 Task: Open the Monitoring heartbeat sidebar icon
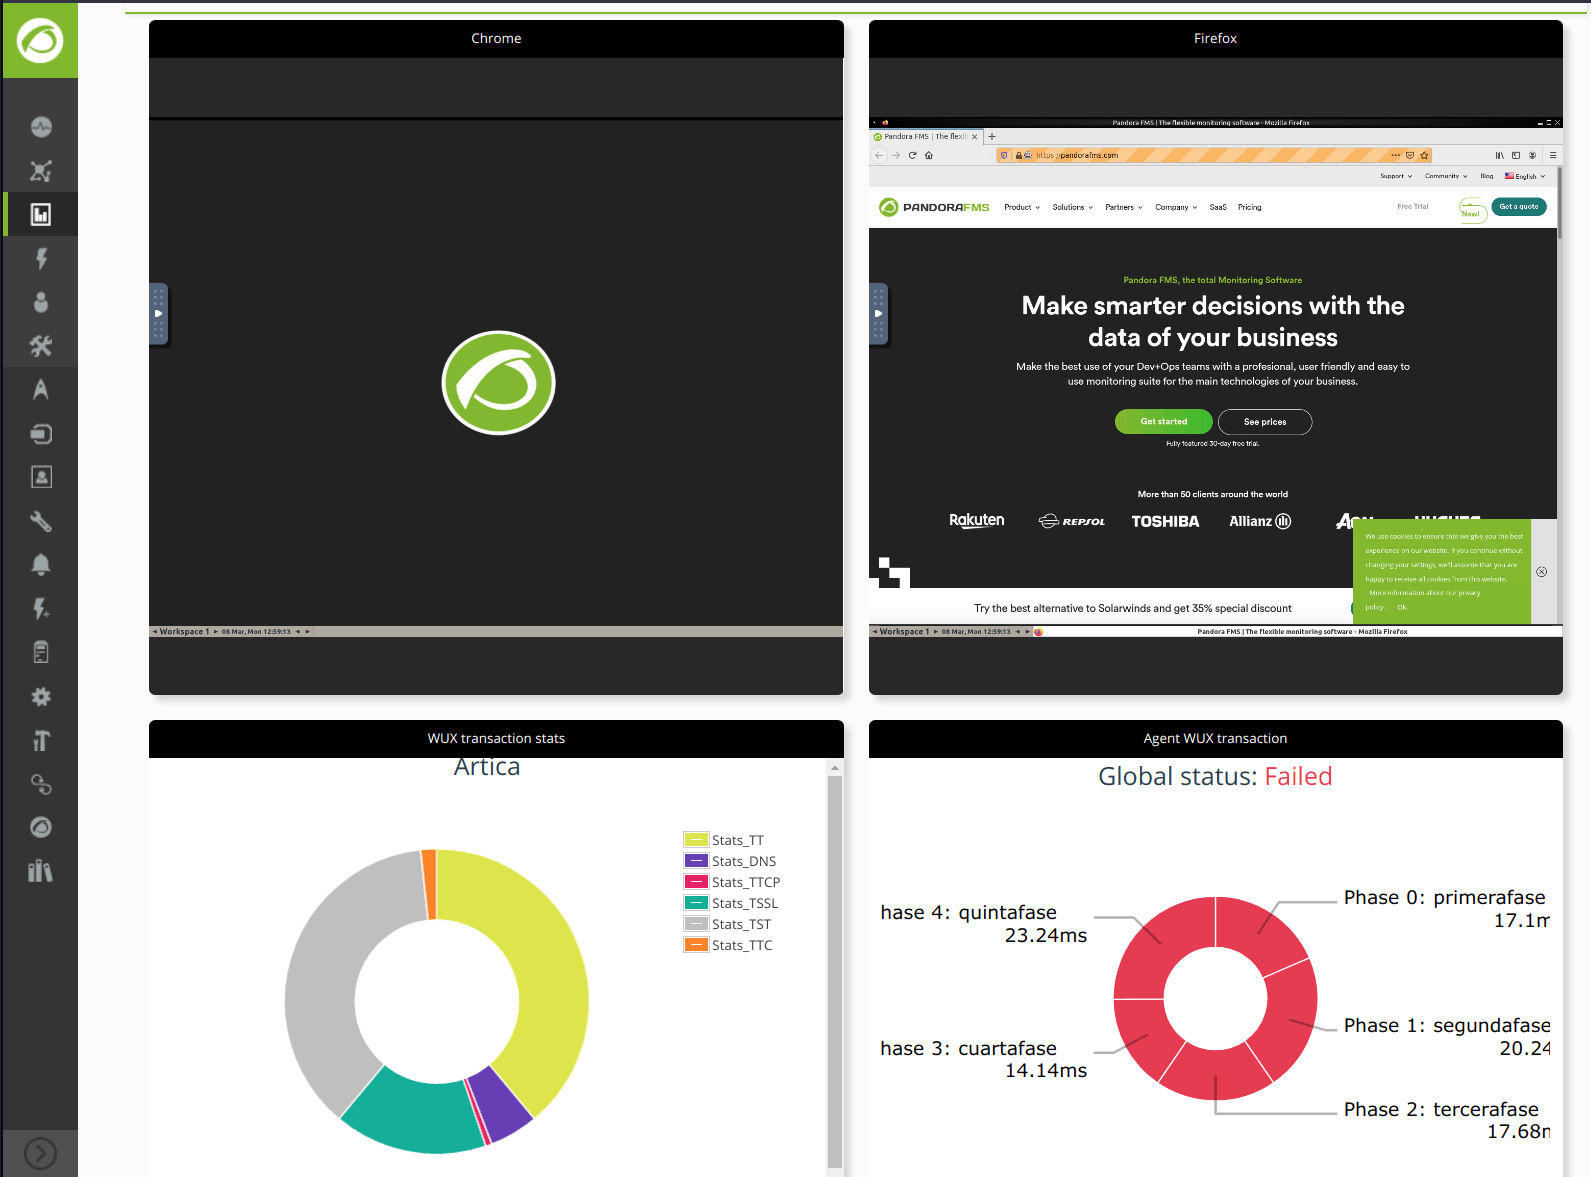[41, 127]
